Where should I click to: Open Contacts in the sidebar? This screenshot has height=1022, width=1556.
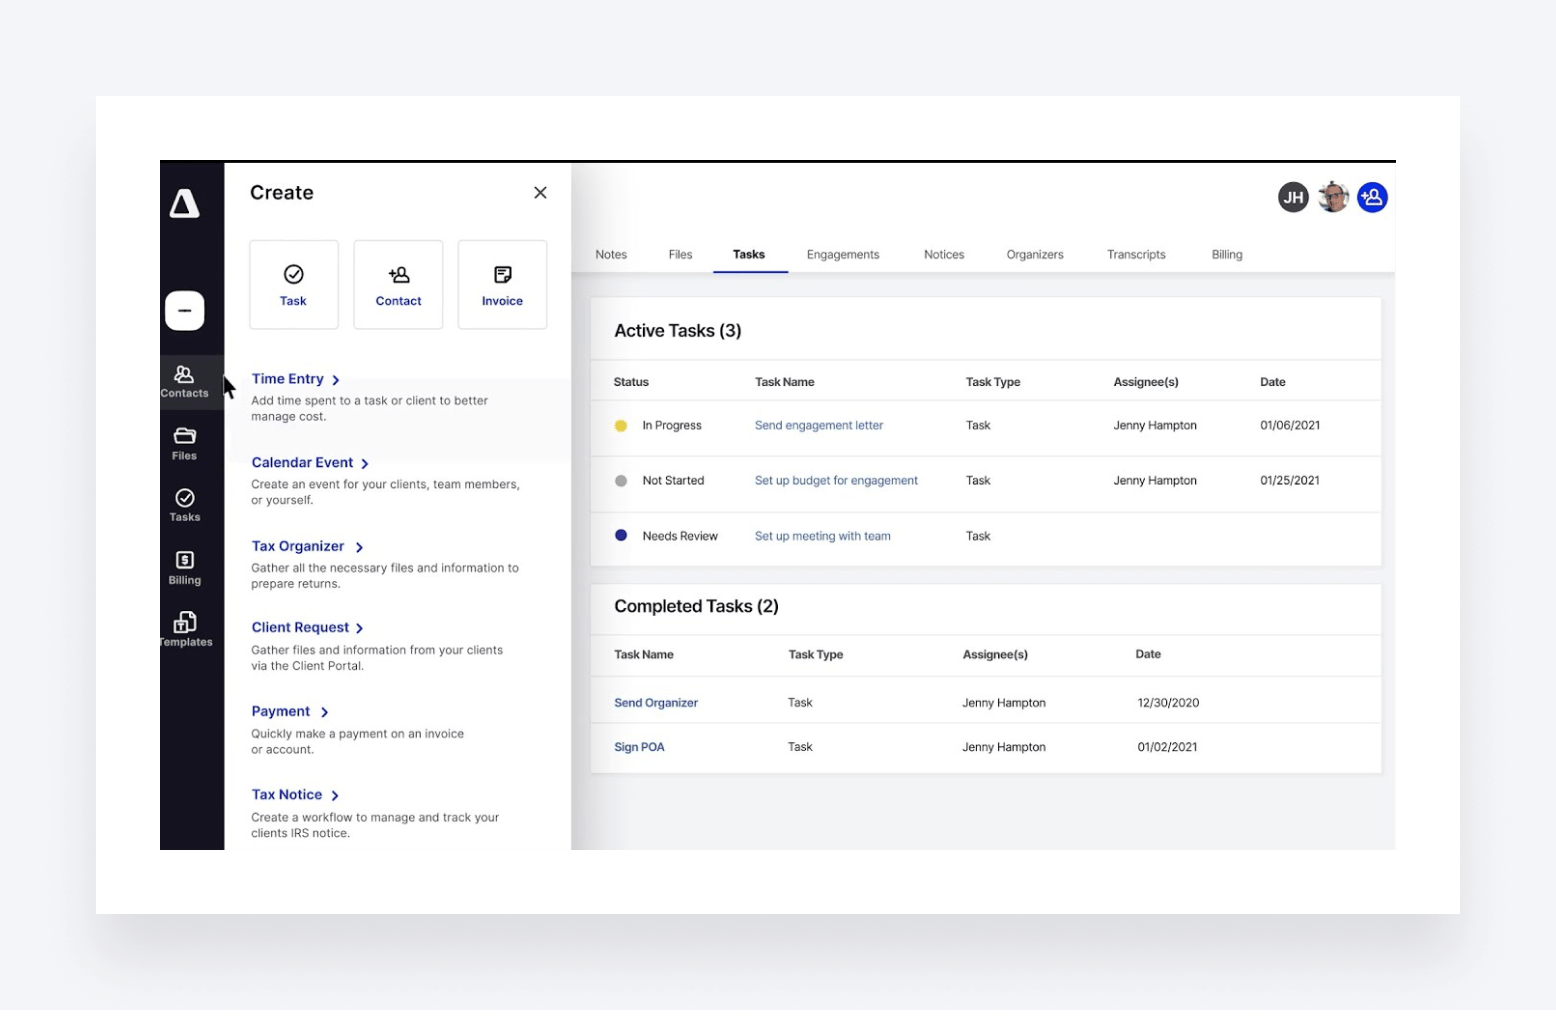pyautogui.click(x=184, y=381)
